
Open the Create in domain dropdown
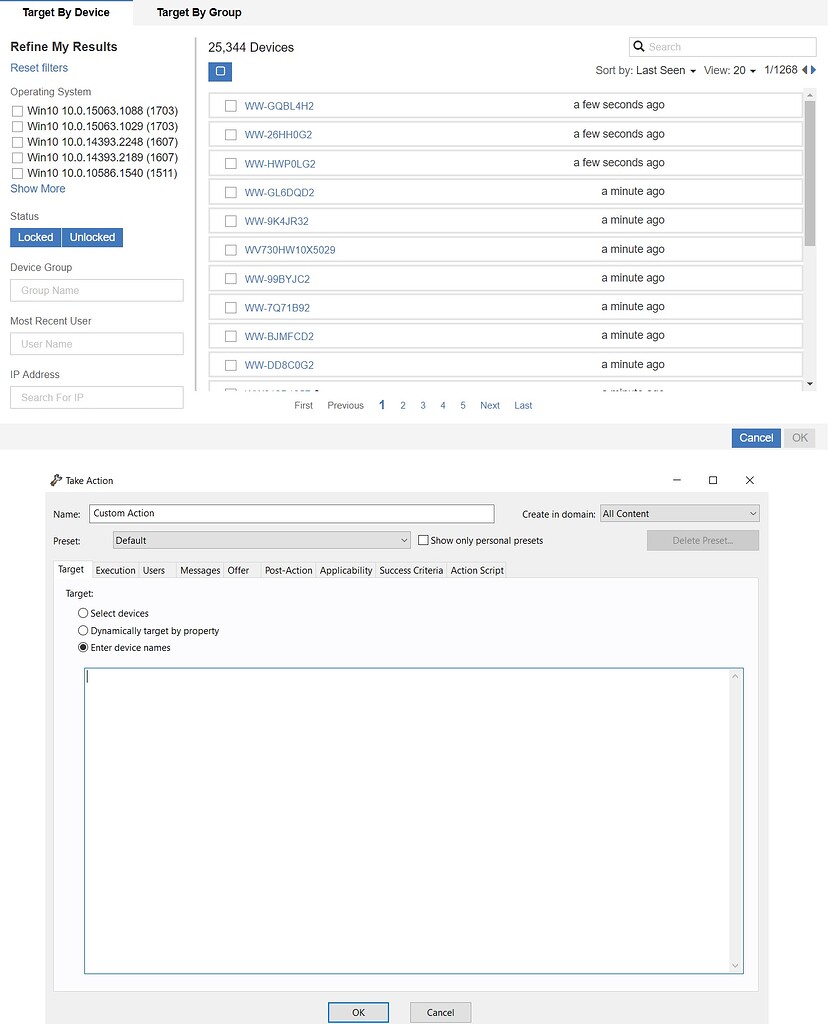(x=680, y=513)
